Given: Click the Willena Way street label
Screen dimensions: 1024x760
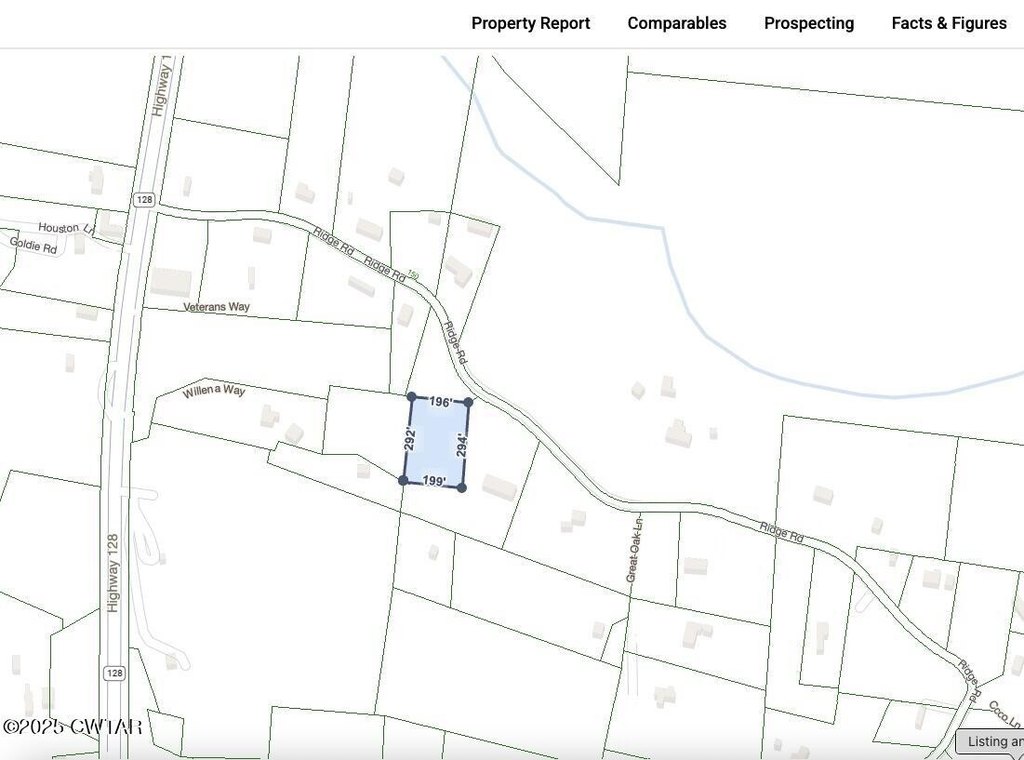Looking at the screenshot, I should point(213,391).
